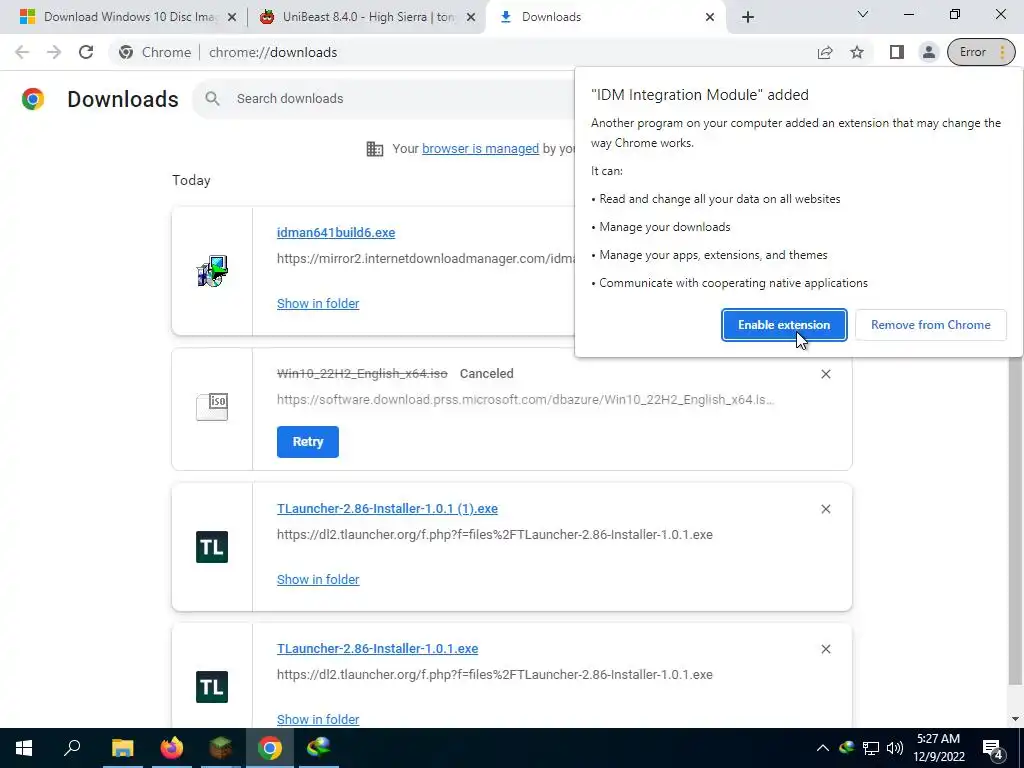This screenshot has width=1024, height=768.
Task: Open the notification center icon
Action: pos(993,748)
